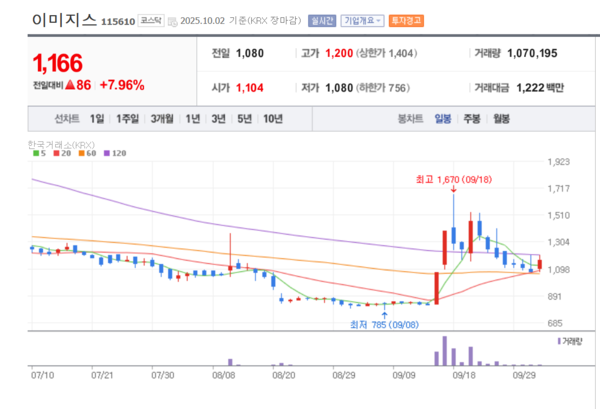
Task: Click the purple 120-day moving average legend
Action: click(x=116, y=153)
